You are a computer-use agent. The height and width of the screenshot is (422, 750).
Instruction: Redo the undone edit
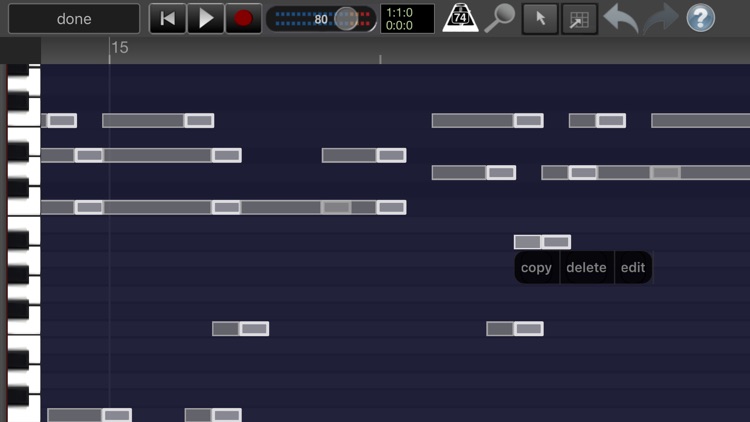click(661, 19)
